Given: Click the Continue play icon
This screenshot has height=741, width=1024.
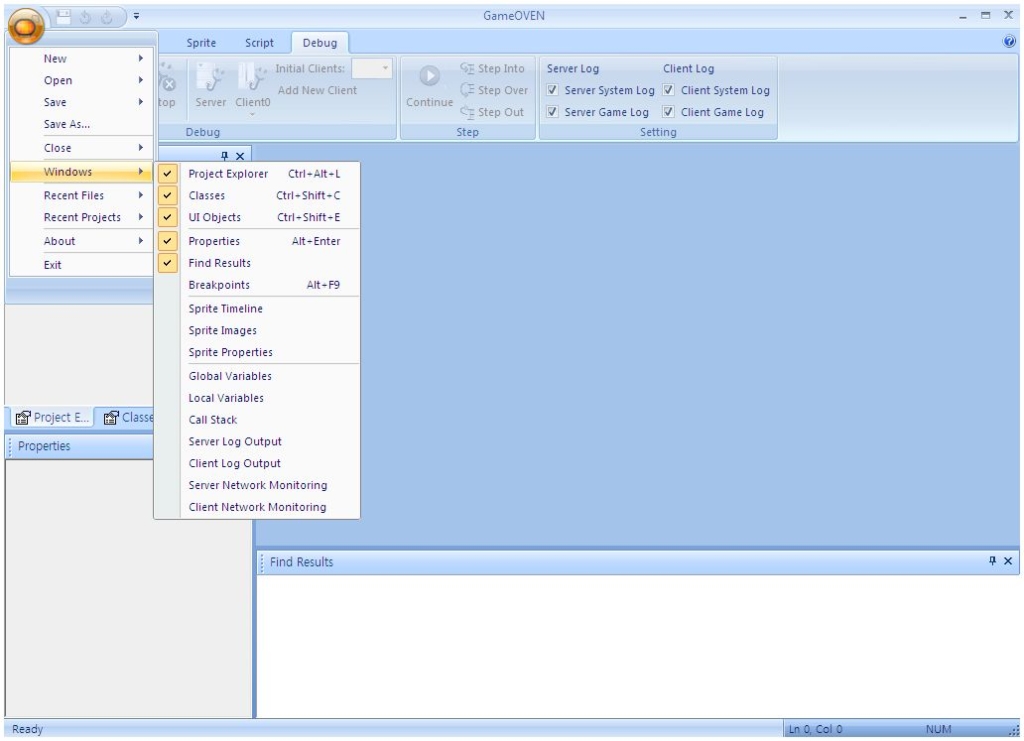Looking at the screenshot, I should (x=429, y=86).
